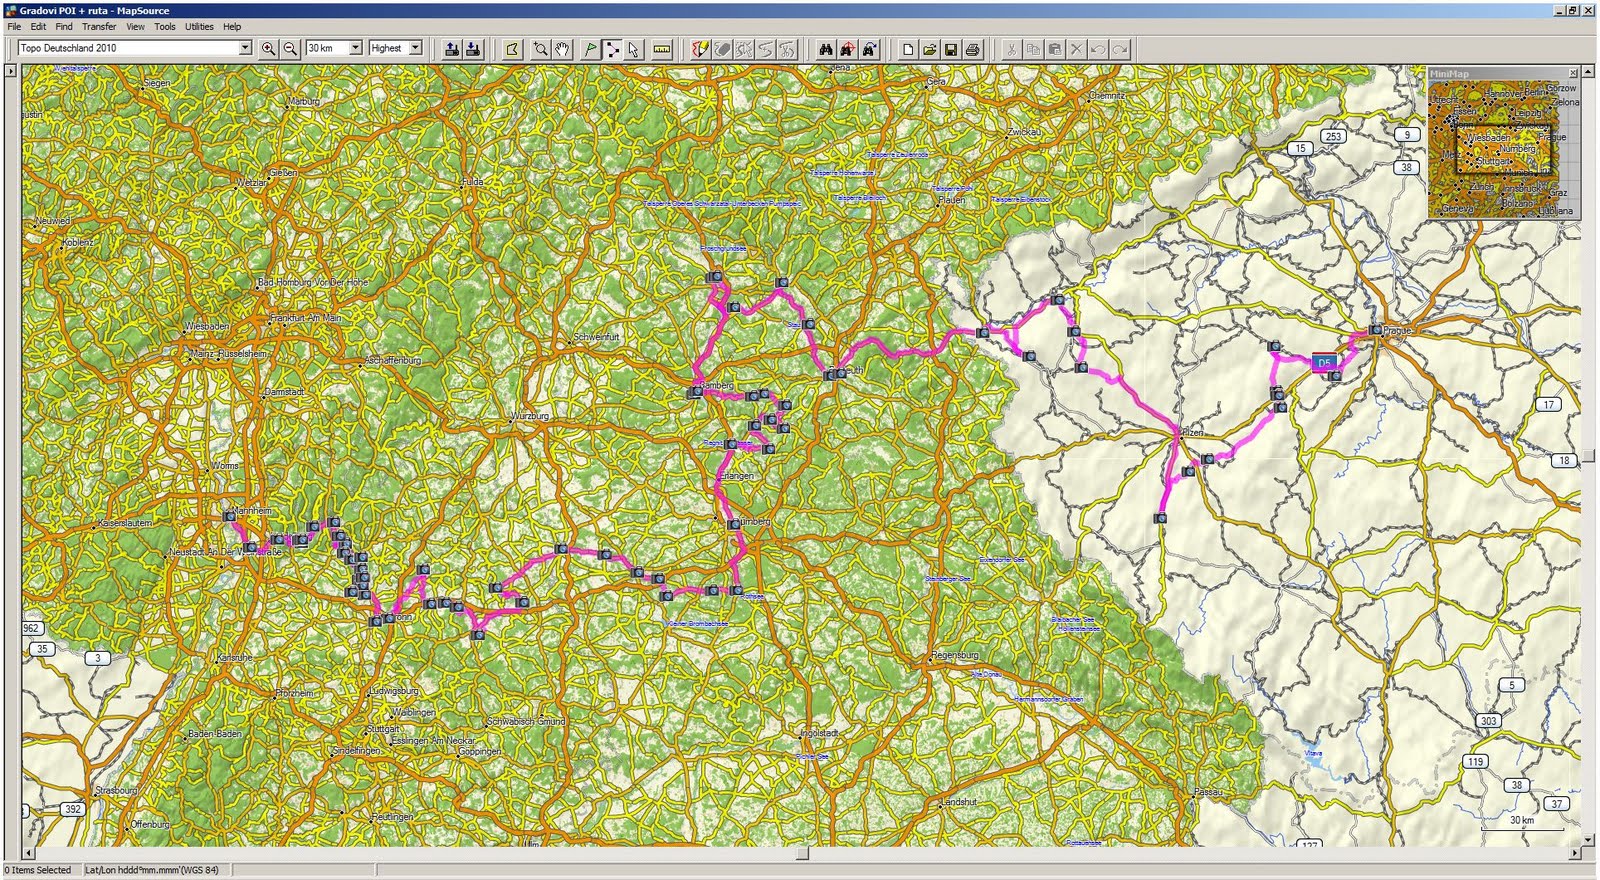Click the "Regensburg" city label
This screenshot has height=880, width=1600.
[x=955, y=655]
